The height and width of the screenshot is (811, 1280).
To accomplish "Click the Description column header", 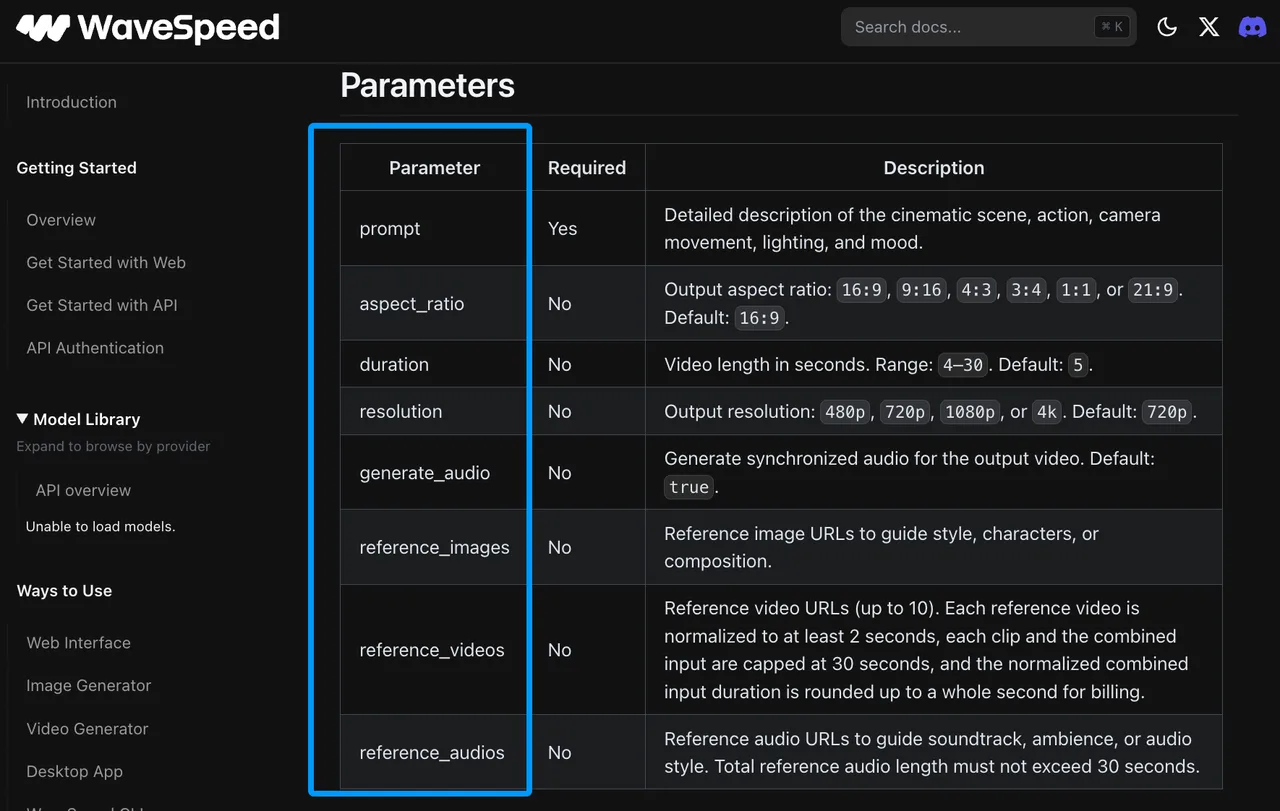I will (934, 168).
